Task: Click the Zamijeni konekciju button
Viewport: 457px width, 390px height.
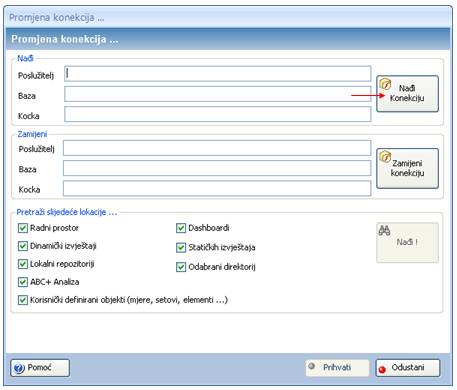Action: tap(407, 168)
